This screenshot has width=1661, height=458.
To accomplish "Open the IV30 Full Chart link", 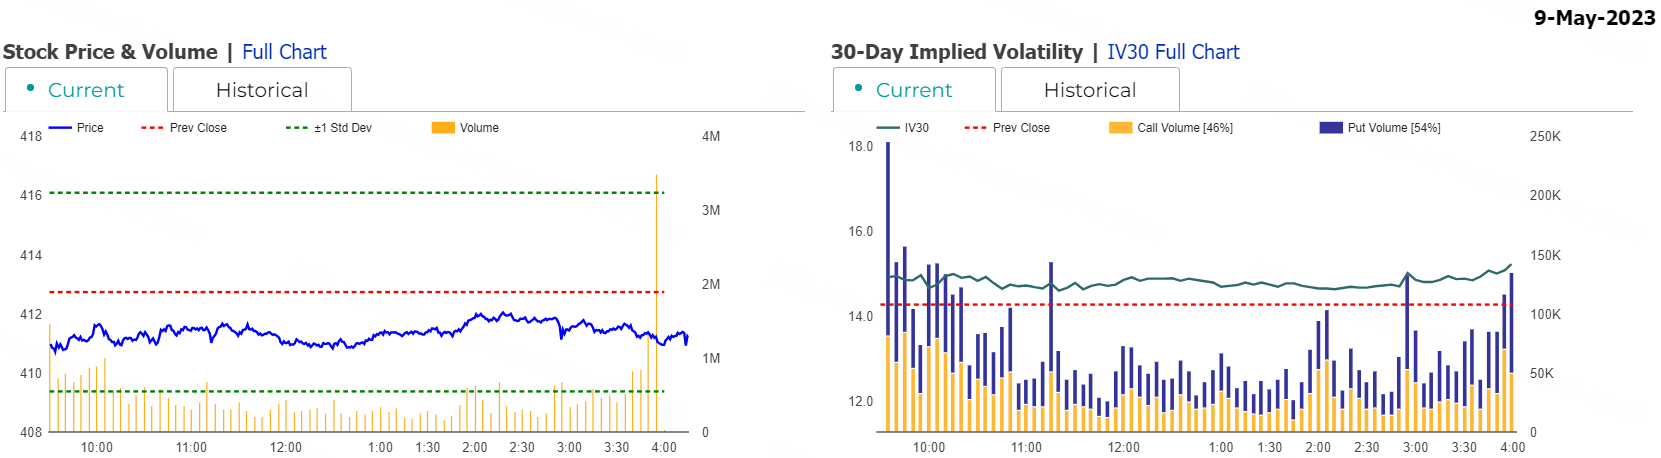I will coord(1173,52).
